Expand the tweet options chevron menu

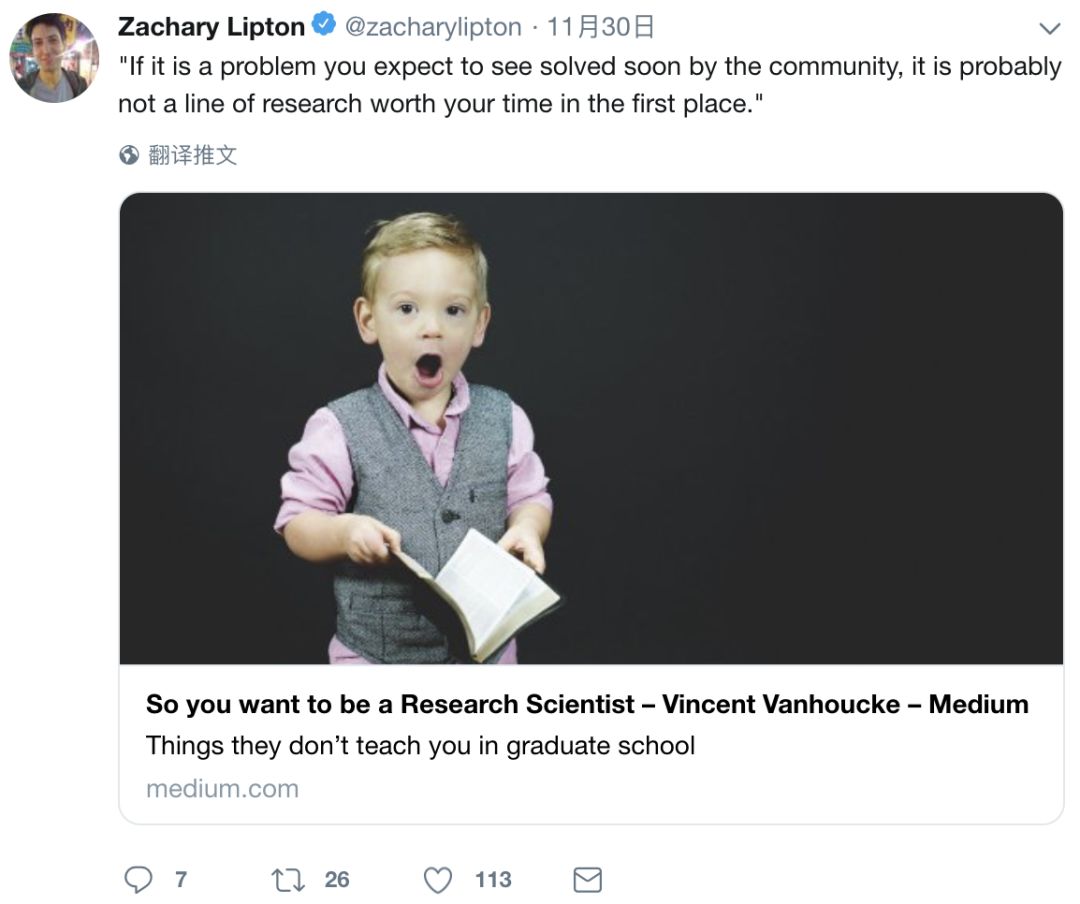click(x=1049, y=28)
